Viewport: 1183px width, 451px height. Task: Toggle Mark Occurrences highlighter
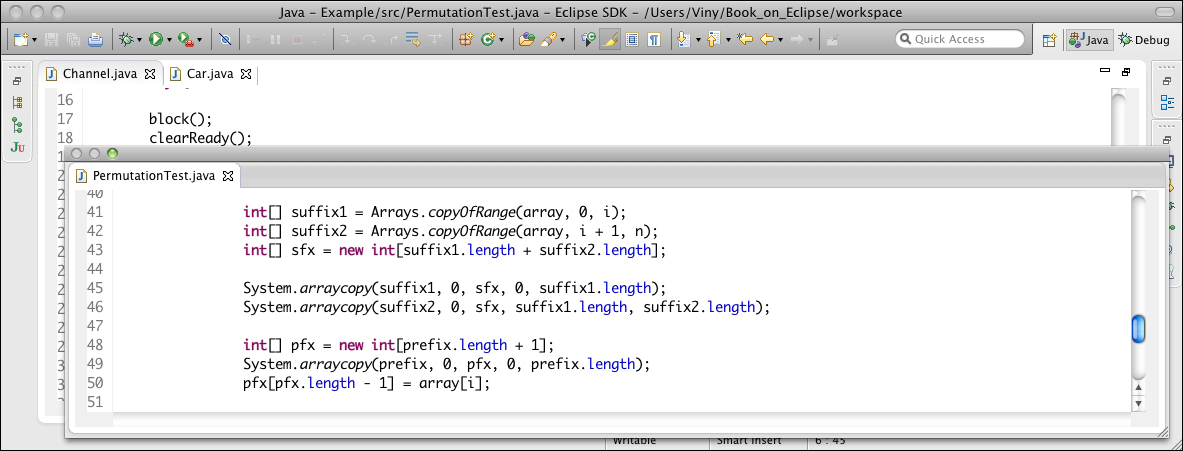pos(610,39)
